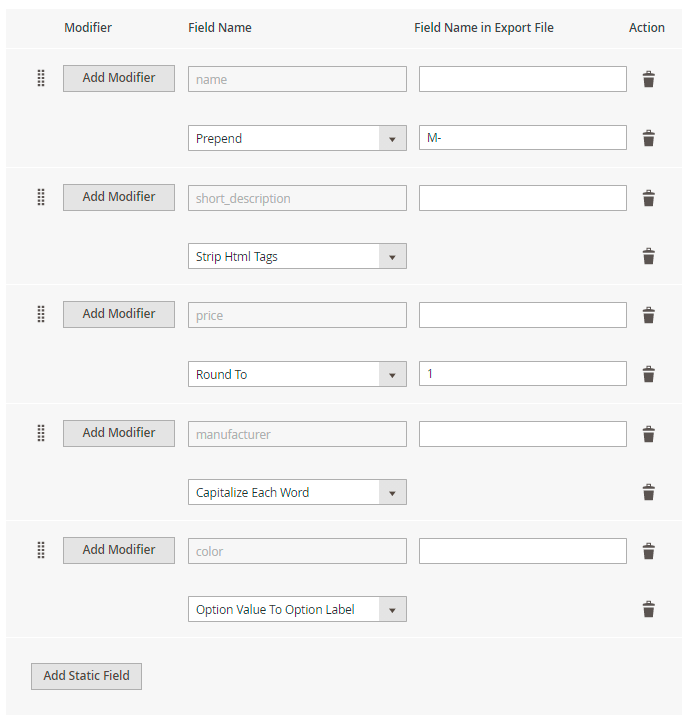The width and height of the screenshot is (685, 719).
Task: Focus the Prepend value field containing M-
Action: click(522, 138)
